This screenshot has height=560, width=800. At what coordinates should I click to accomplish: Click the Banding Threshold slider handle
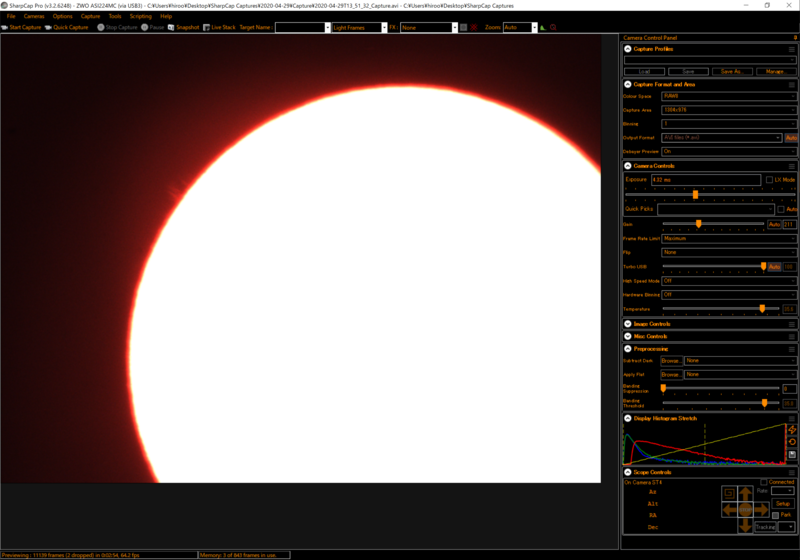764,403
